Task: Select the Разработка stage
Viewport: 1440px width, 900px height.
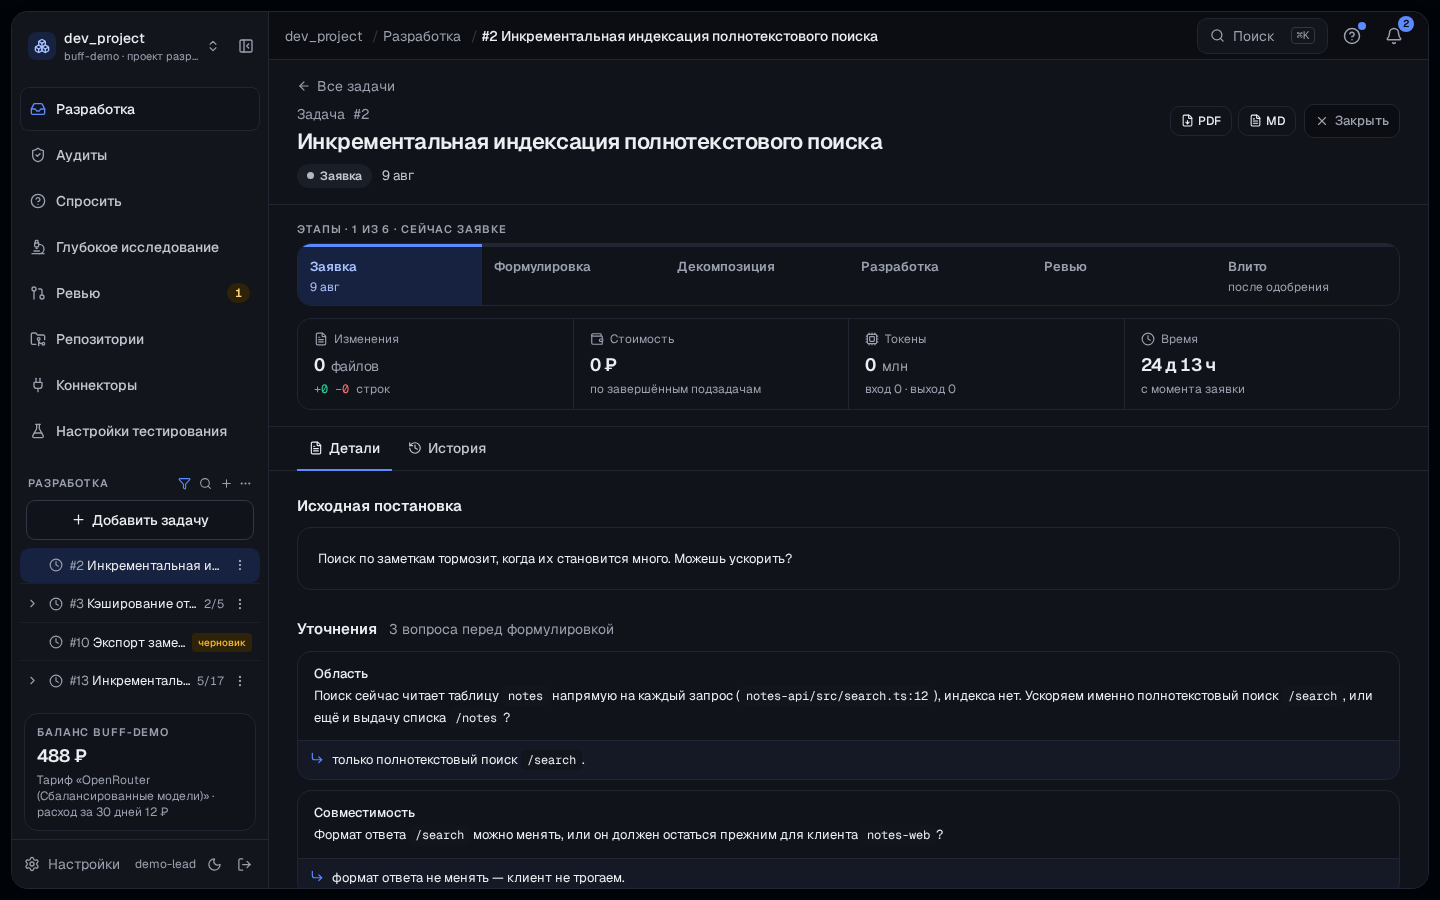Action: (x=940, y=276)
